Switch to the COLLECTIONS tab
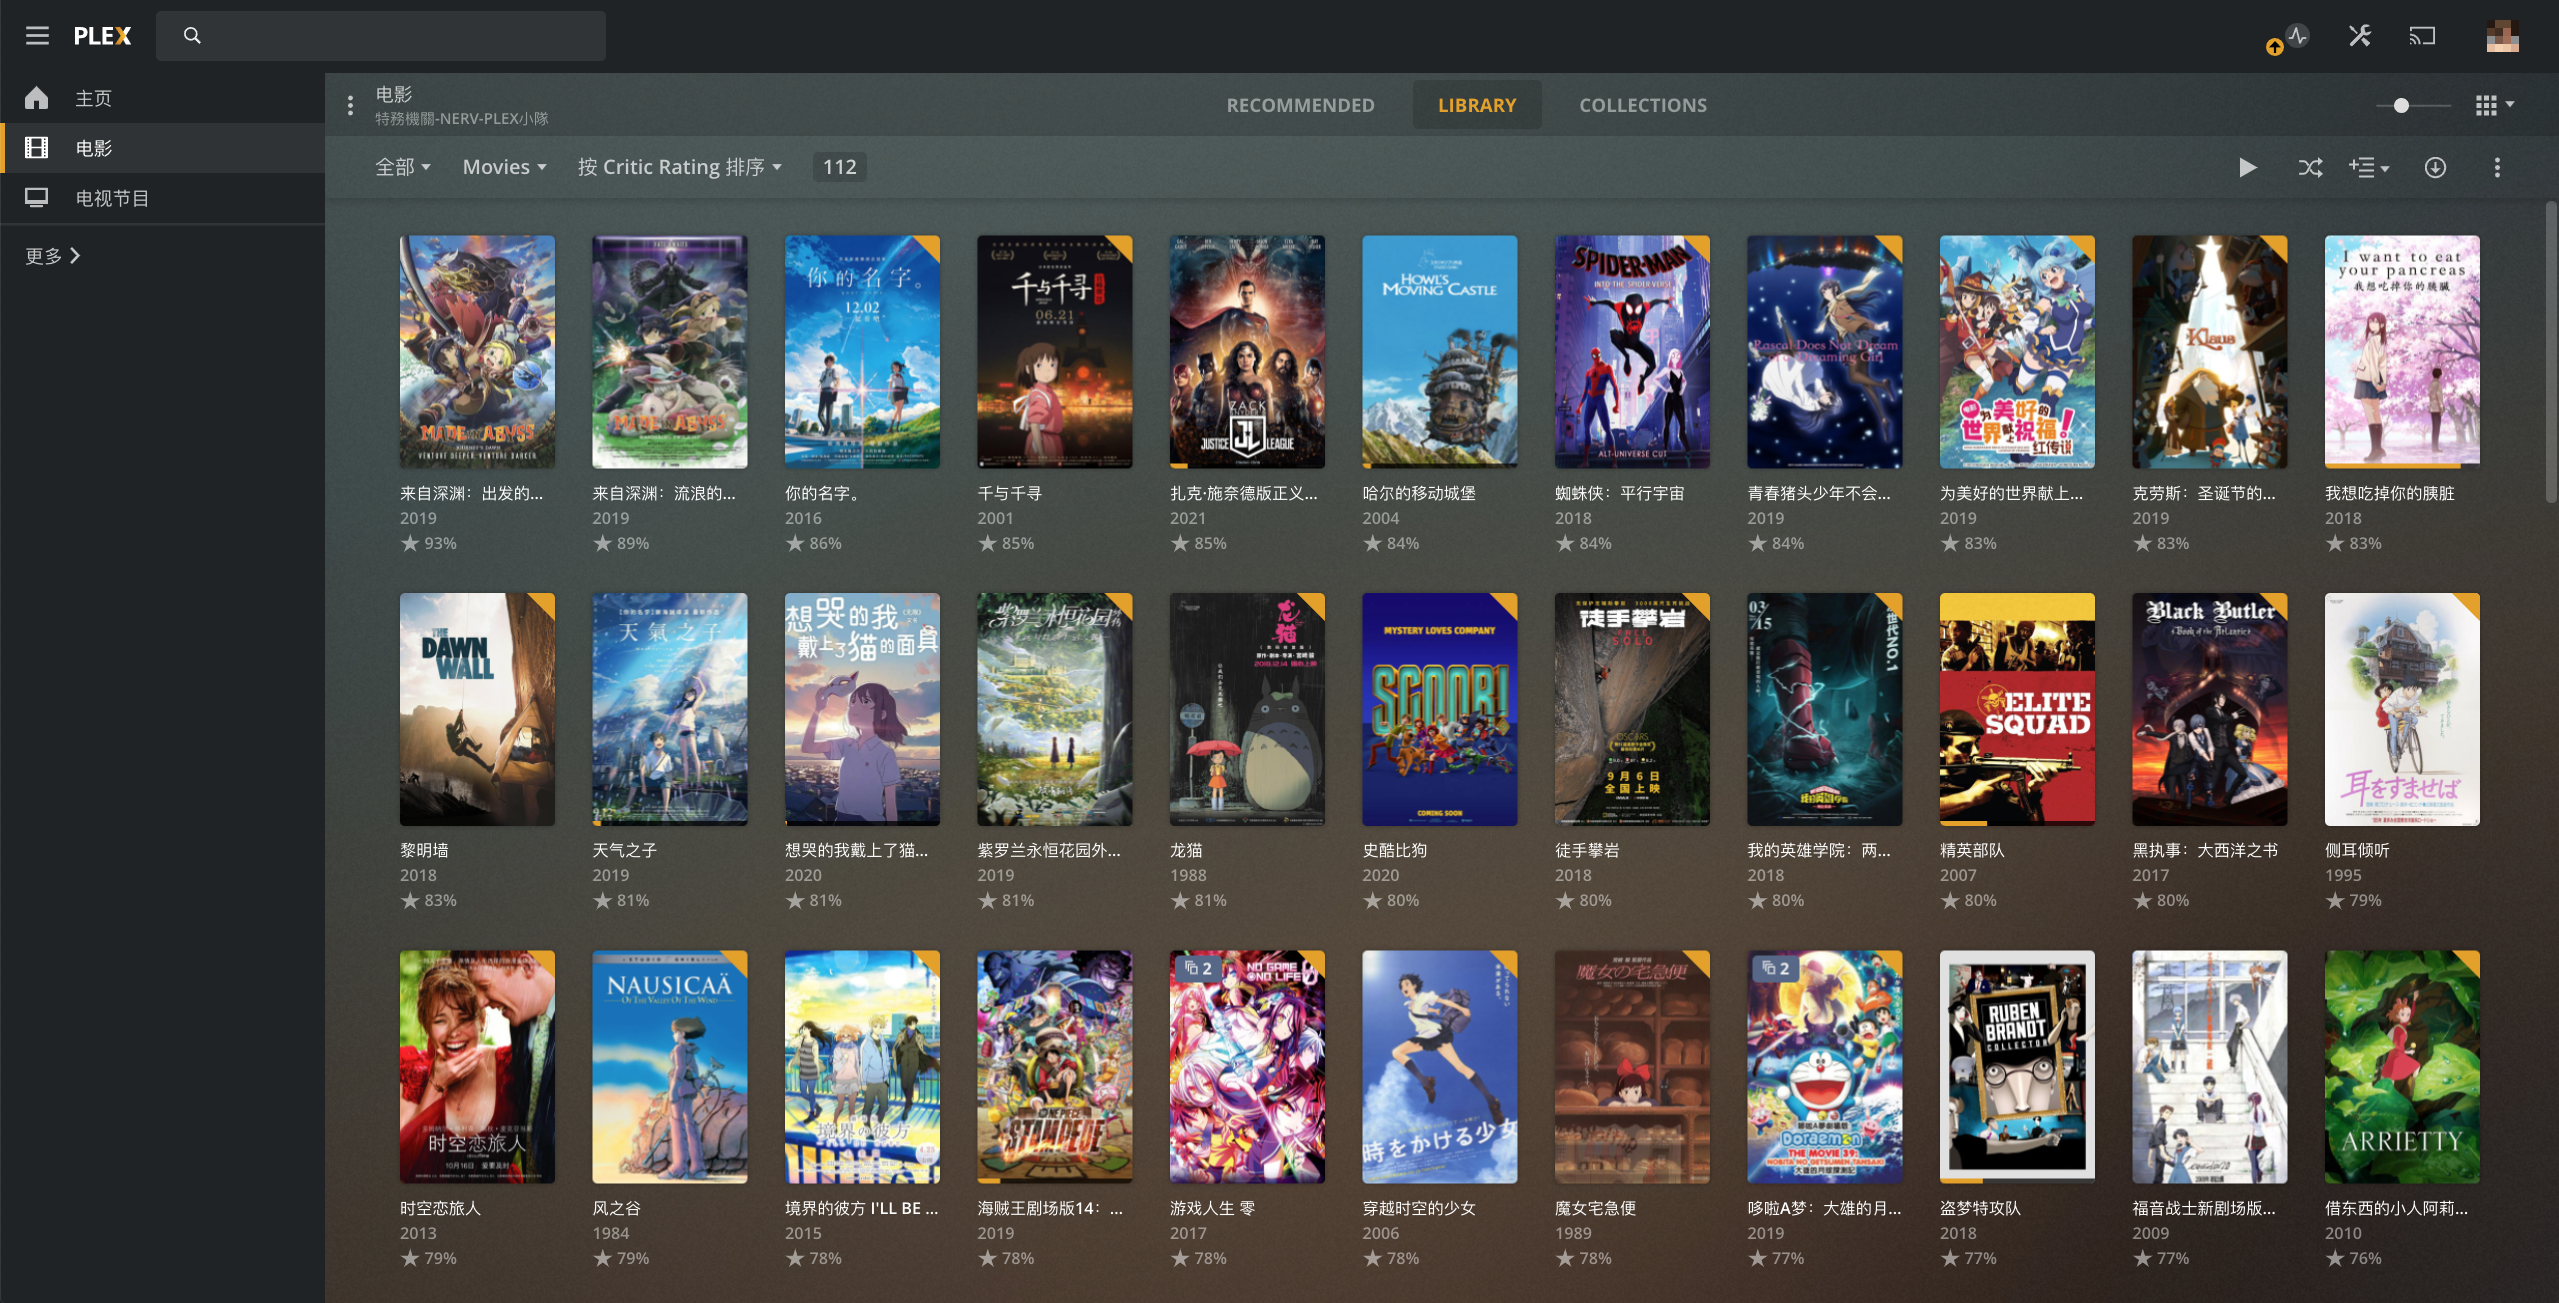 click(x=1642, y=105)
